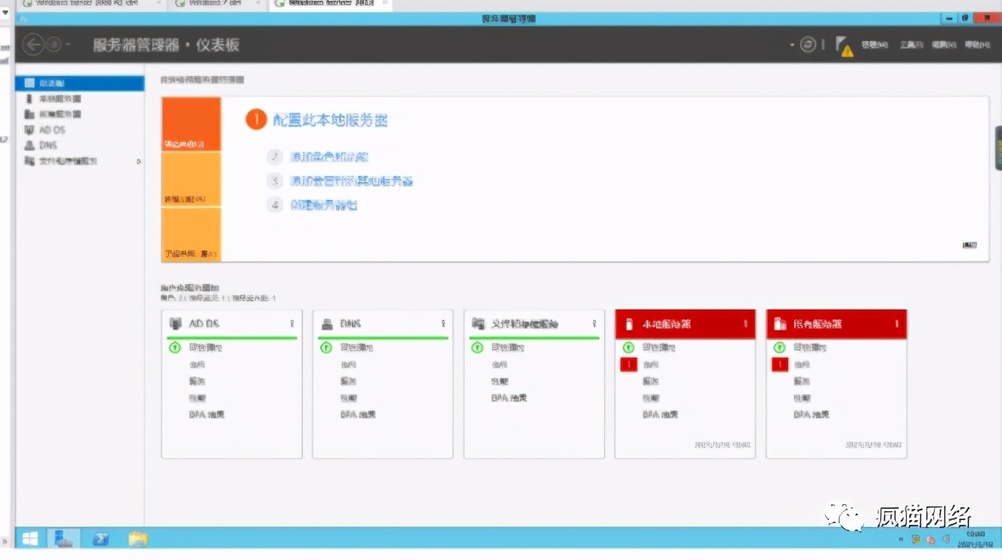Screen dimensions: 1002x560
Task: Click the DNS icon in the left pane
Action: coord(29,145)
